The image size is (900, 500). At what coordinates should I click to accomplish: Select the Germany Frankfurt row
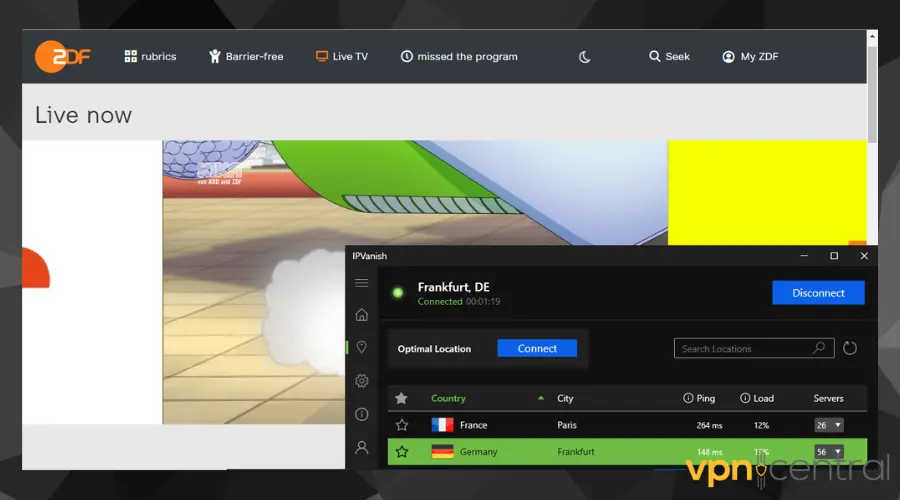pyautogui.click(x=627, y=452)
